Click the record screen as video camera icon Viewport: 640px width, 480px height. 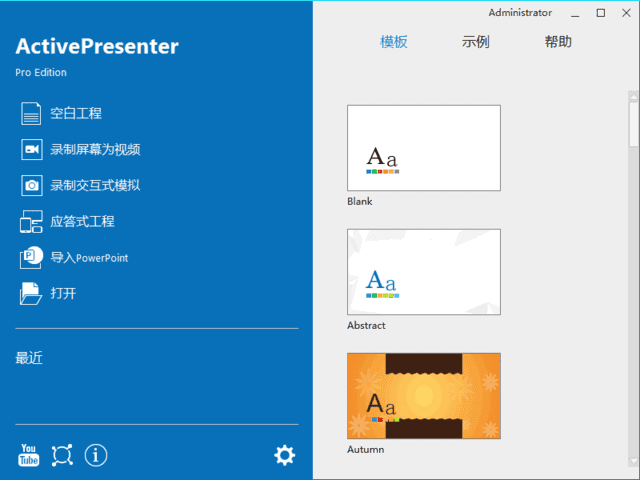click(x=31, y=150)
